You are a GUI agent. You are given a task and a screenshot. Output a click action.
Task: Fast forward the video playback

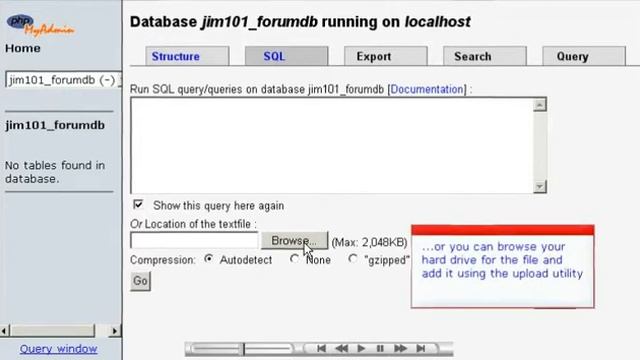400,349
